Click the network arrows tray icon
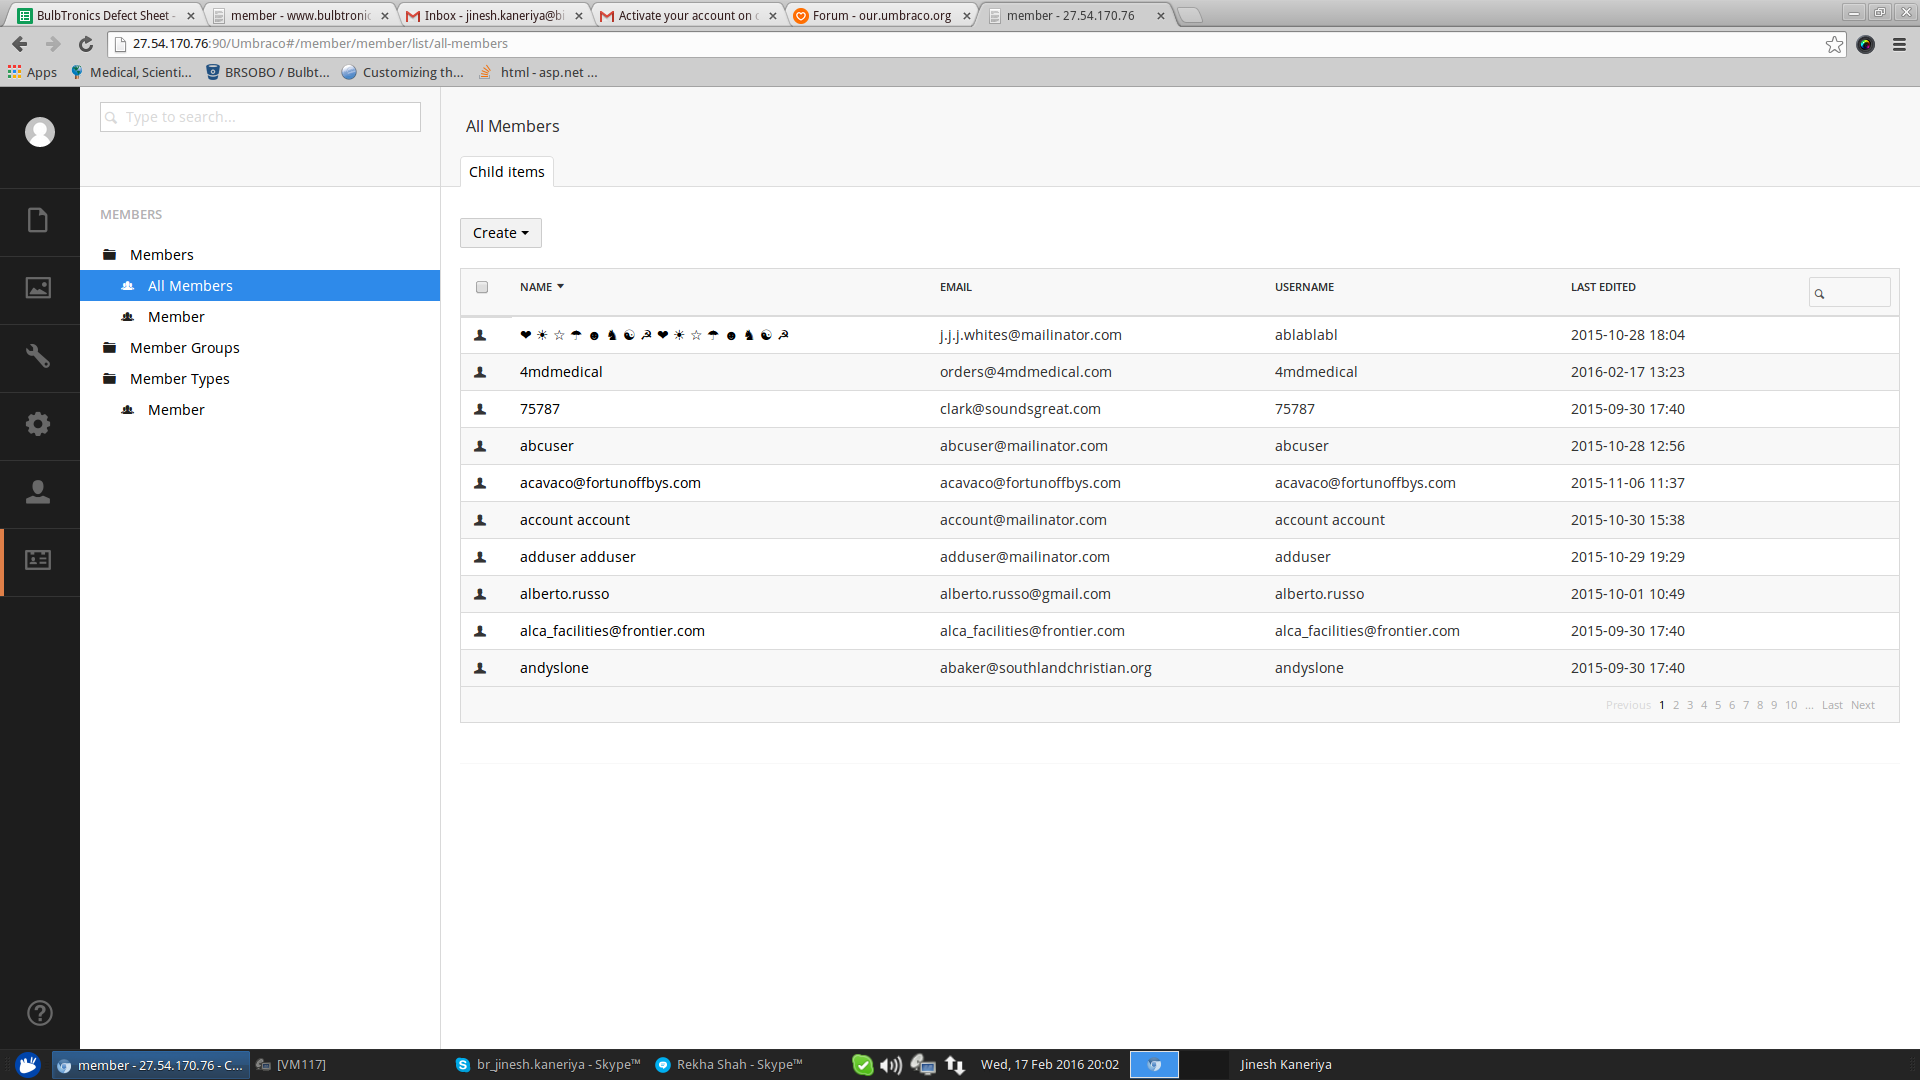The image size is (1920, 1080). 955,1065
